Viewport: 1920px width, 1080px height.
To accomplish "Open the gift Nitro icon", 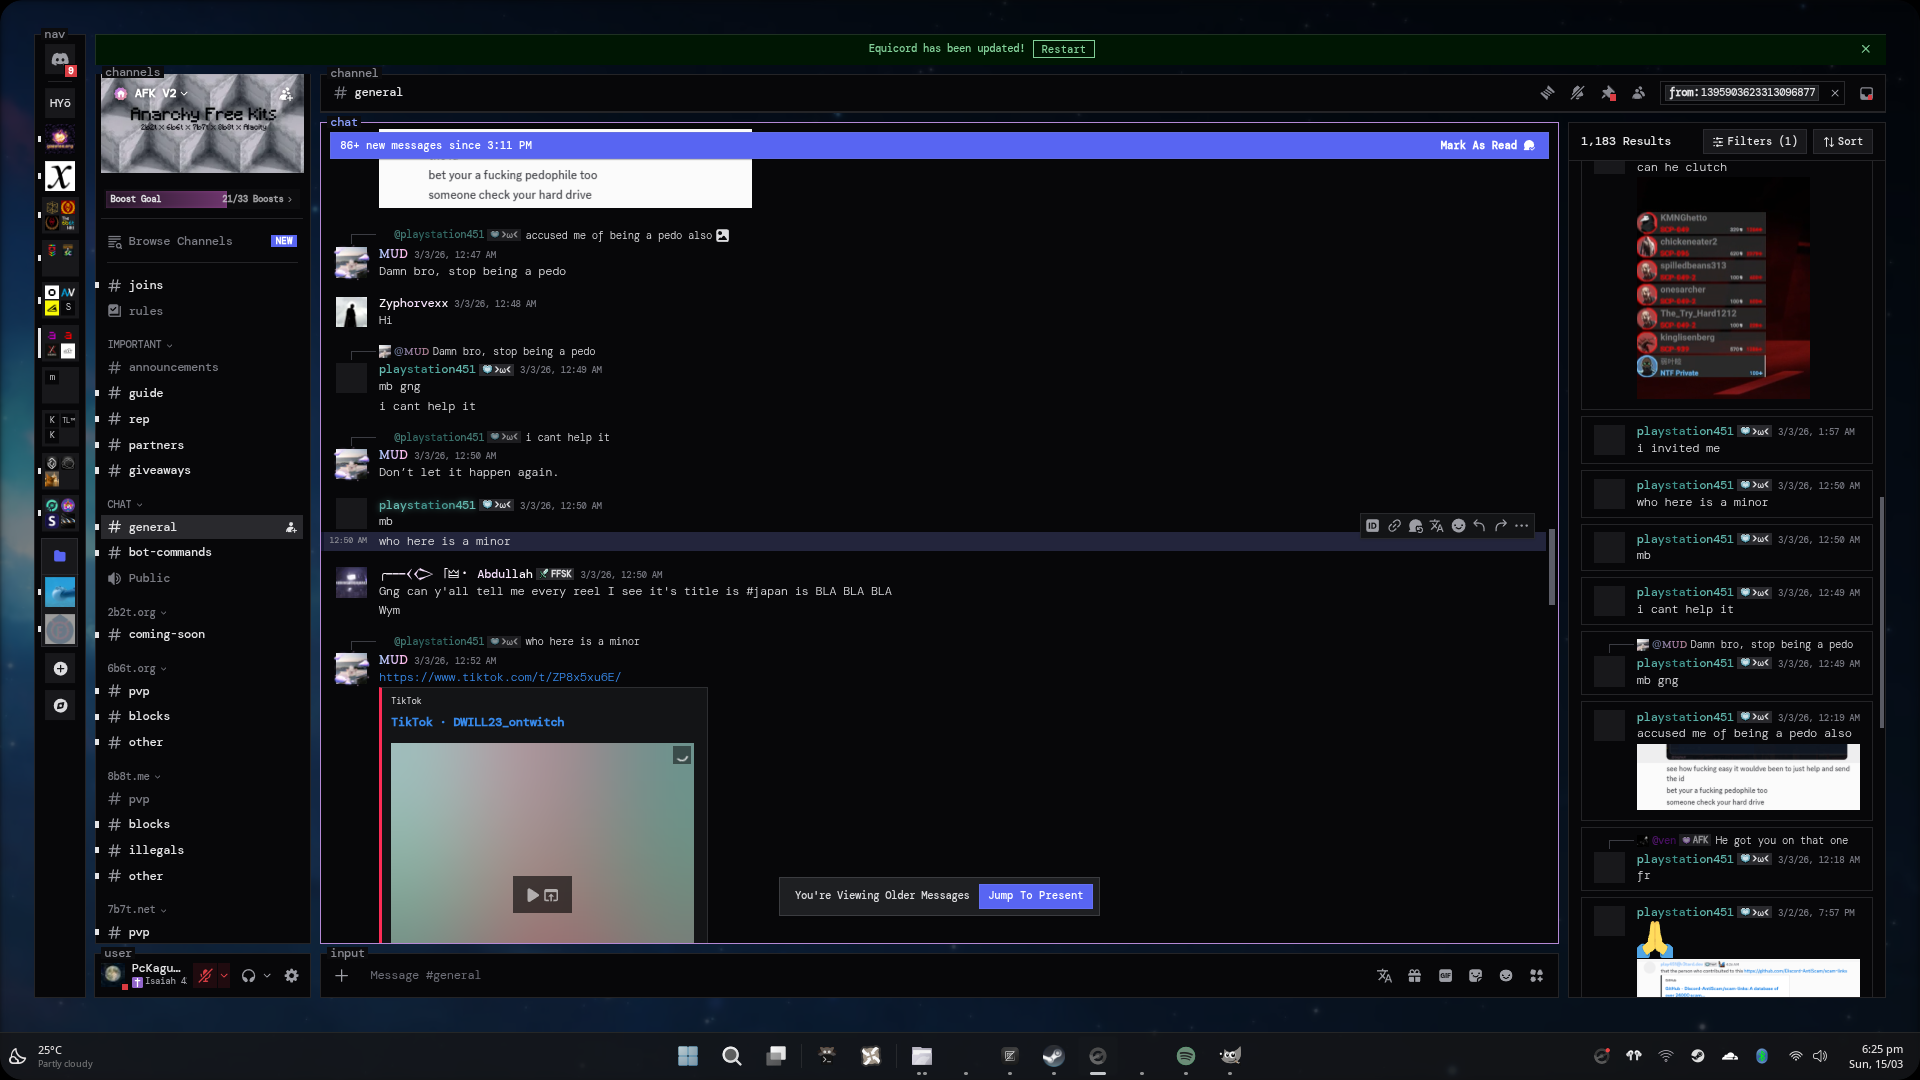I will point(1414,976).
